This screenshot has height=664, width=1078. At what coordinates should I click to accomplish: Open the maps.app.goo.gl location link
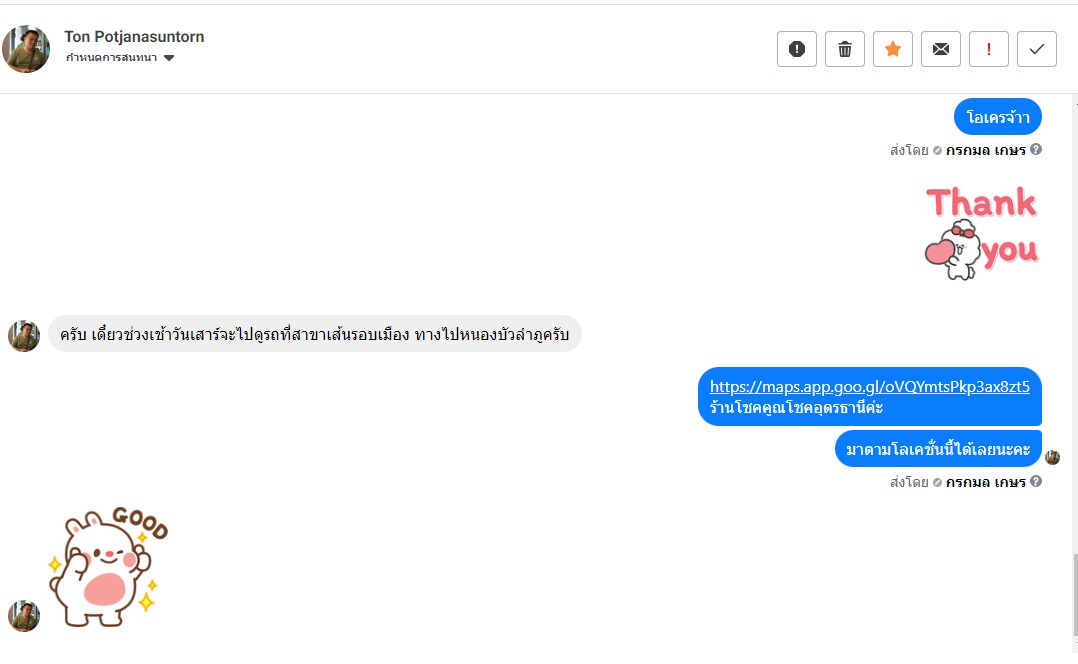[869, 386]
